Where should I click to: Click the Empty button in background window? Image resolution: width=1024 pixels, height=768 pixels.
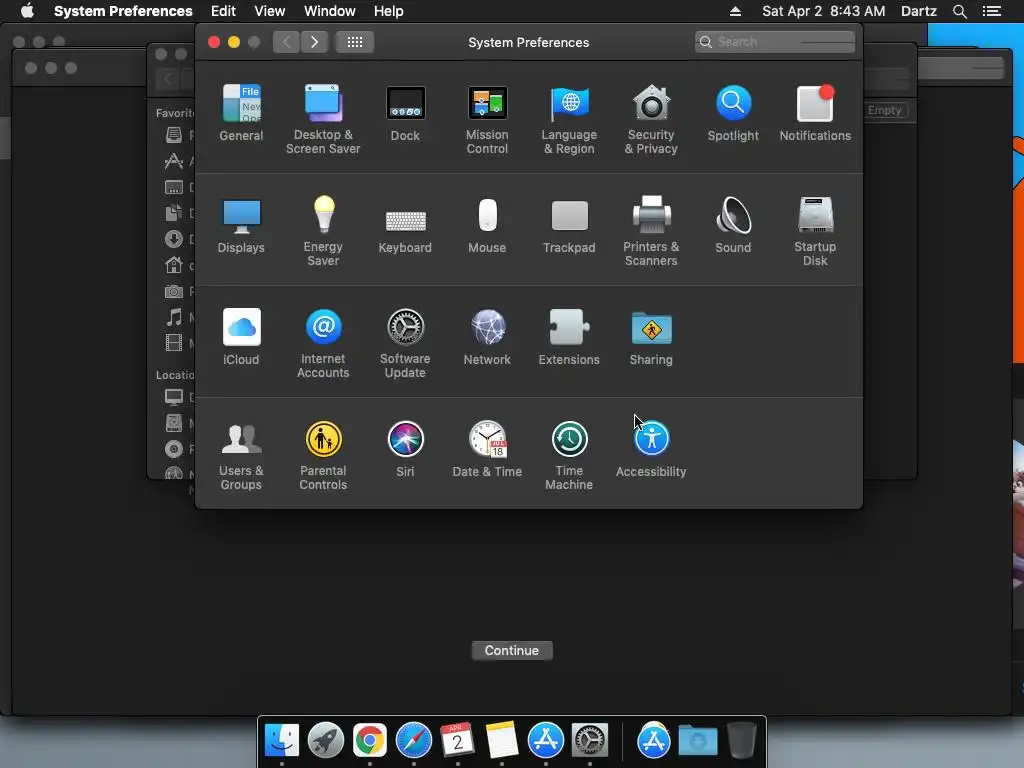885,110
